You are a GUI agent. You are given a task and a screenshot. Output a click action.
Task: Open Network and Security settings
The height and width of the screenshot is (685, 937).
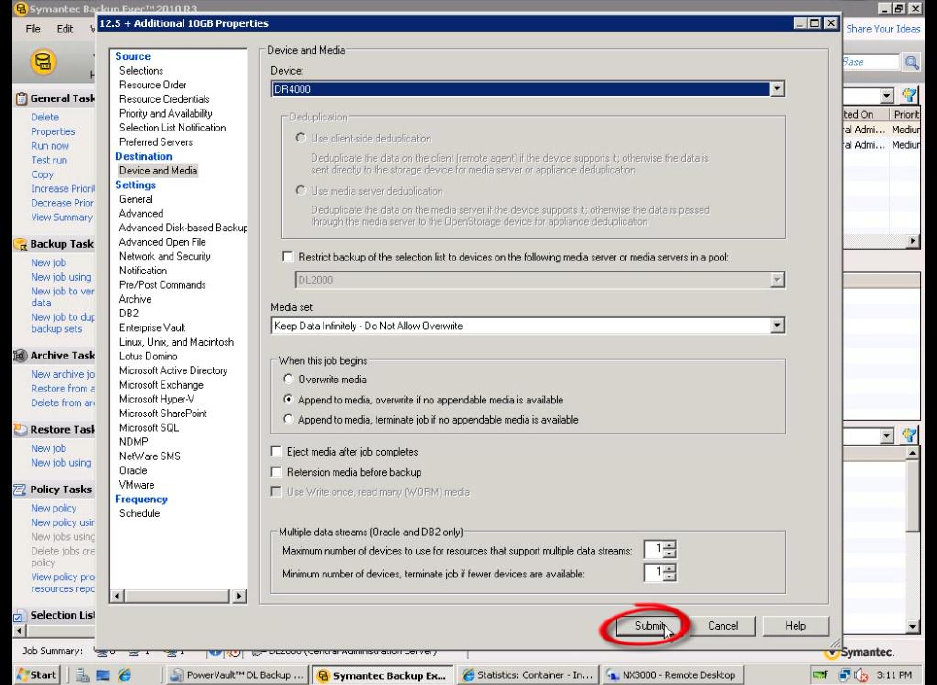pos(164,256)
